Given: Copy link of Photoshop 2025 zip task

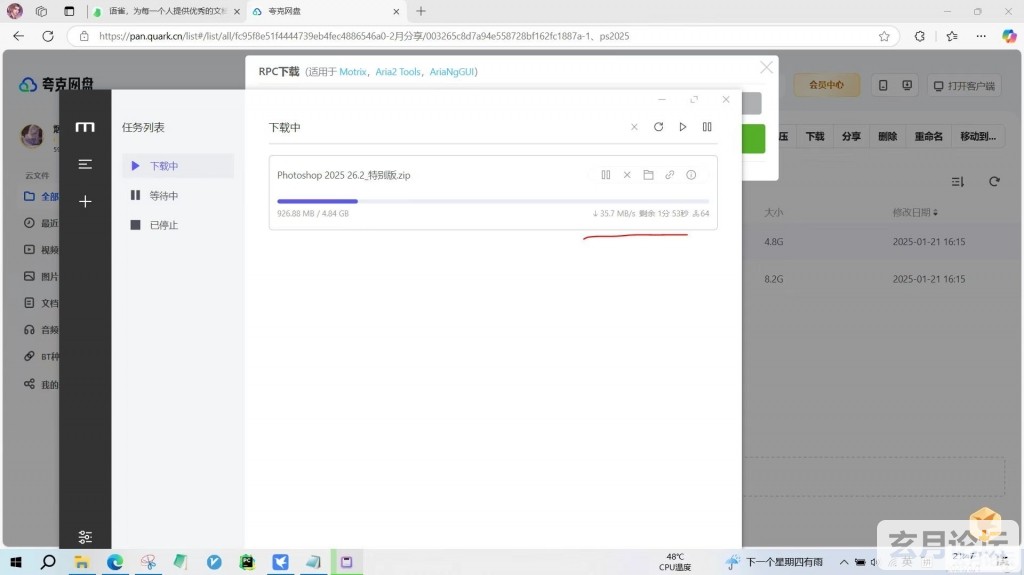Looking at the screenshot, I should coord(669,174).
